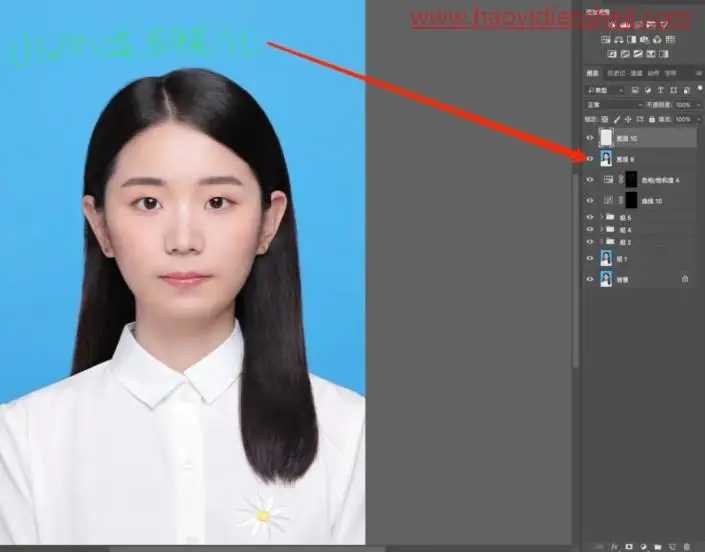Select the 背景 layer thumbnail
This screenshot has height=552, width=705.
point(606,279)
